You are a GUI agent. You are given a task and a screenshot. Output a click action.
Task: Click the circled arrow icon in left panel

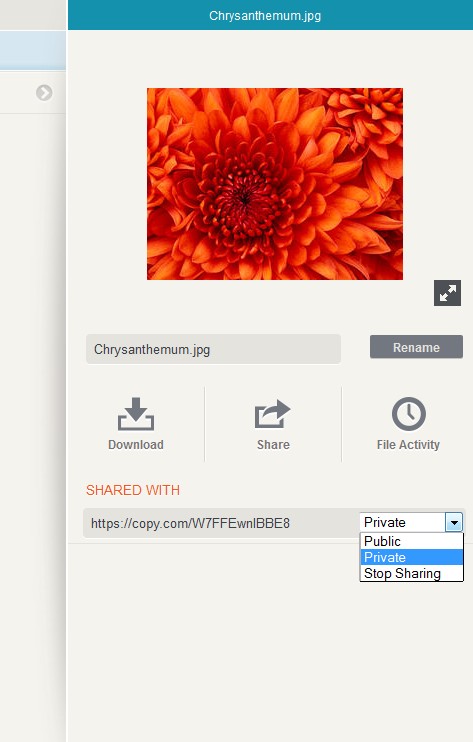tap(44, 93)
